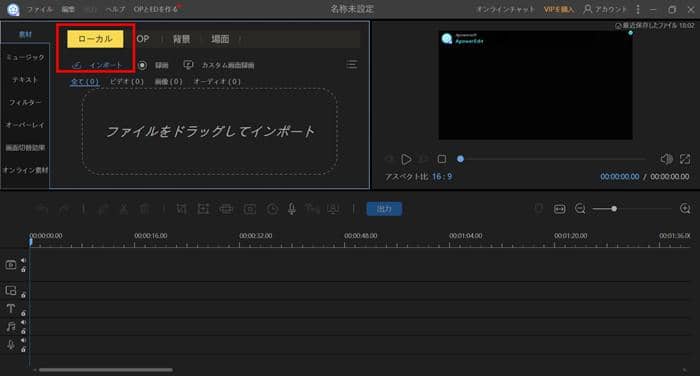Screen dimensions: 700x376
Task: Open the ファイル menu
Action: coord(39,9)
